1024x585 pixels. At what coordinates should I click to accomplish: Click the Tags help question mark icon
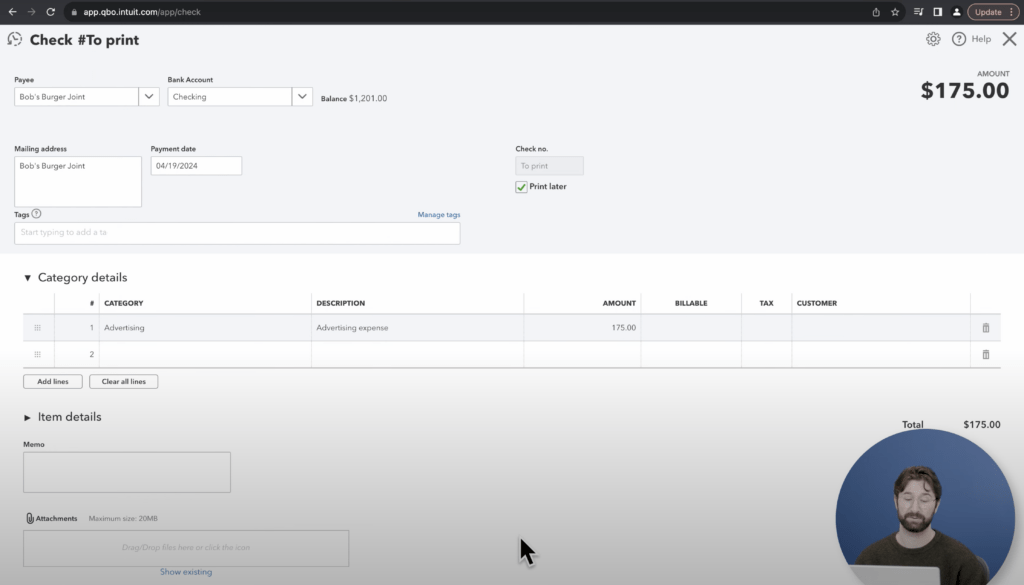pos(36,213)
